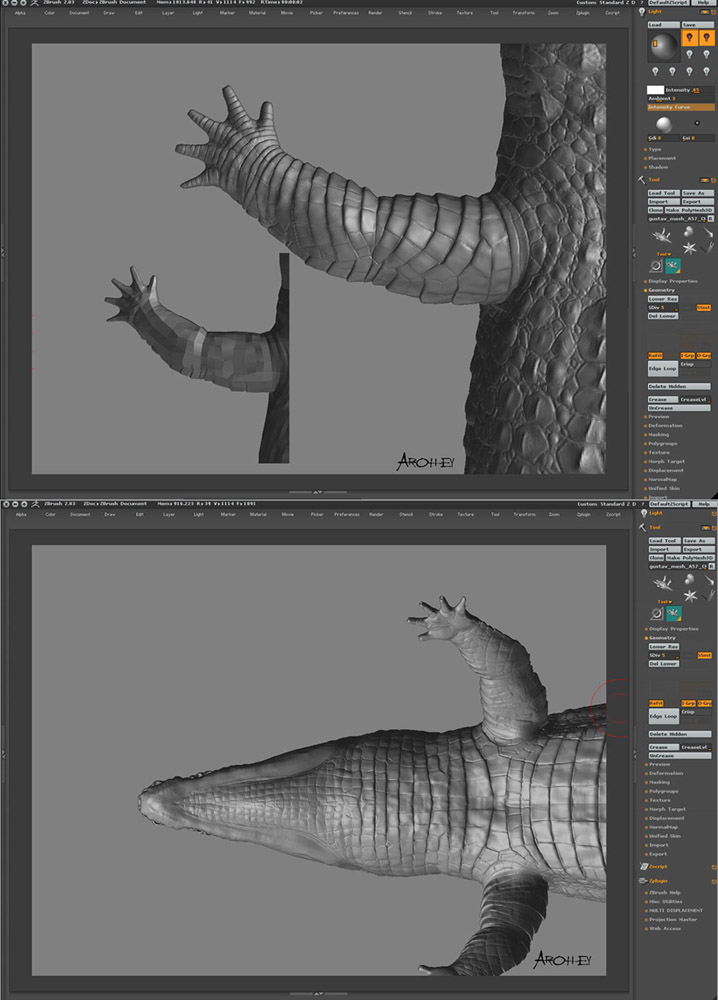
Task: Select the star-shaped tool thumbnail in lower window
Action: [690, 596]
